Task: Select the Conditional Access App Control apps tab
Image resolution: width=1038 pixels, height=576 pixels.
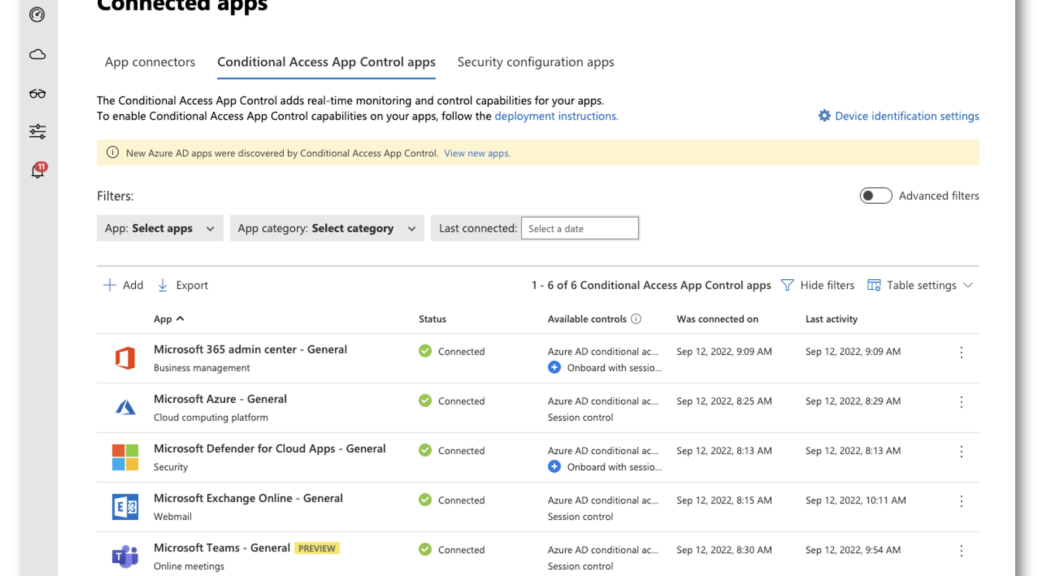Action: point(326,62)
